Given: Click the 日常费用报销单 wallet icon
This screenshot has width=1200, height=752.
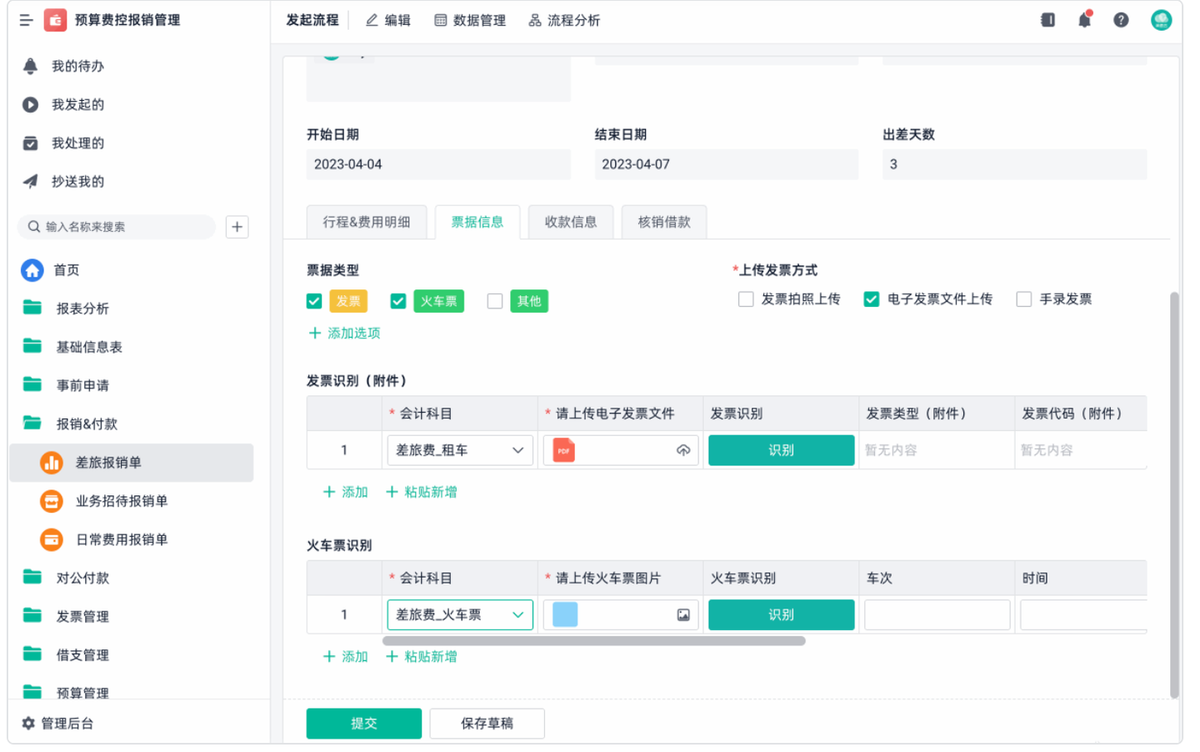Looking at the screenshot, I should pyautogui.click(x=51, y=540).
